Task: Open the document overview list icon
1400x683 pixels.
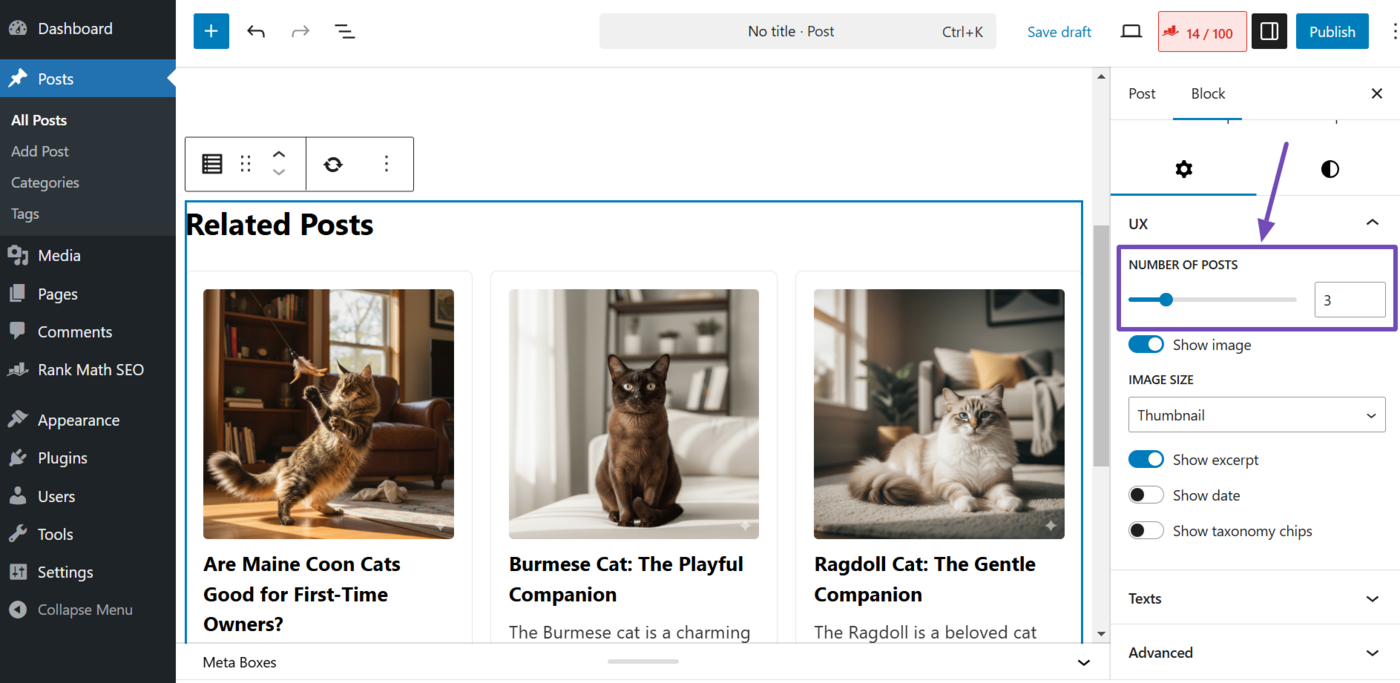Action: [345, 31]
